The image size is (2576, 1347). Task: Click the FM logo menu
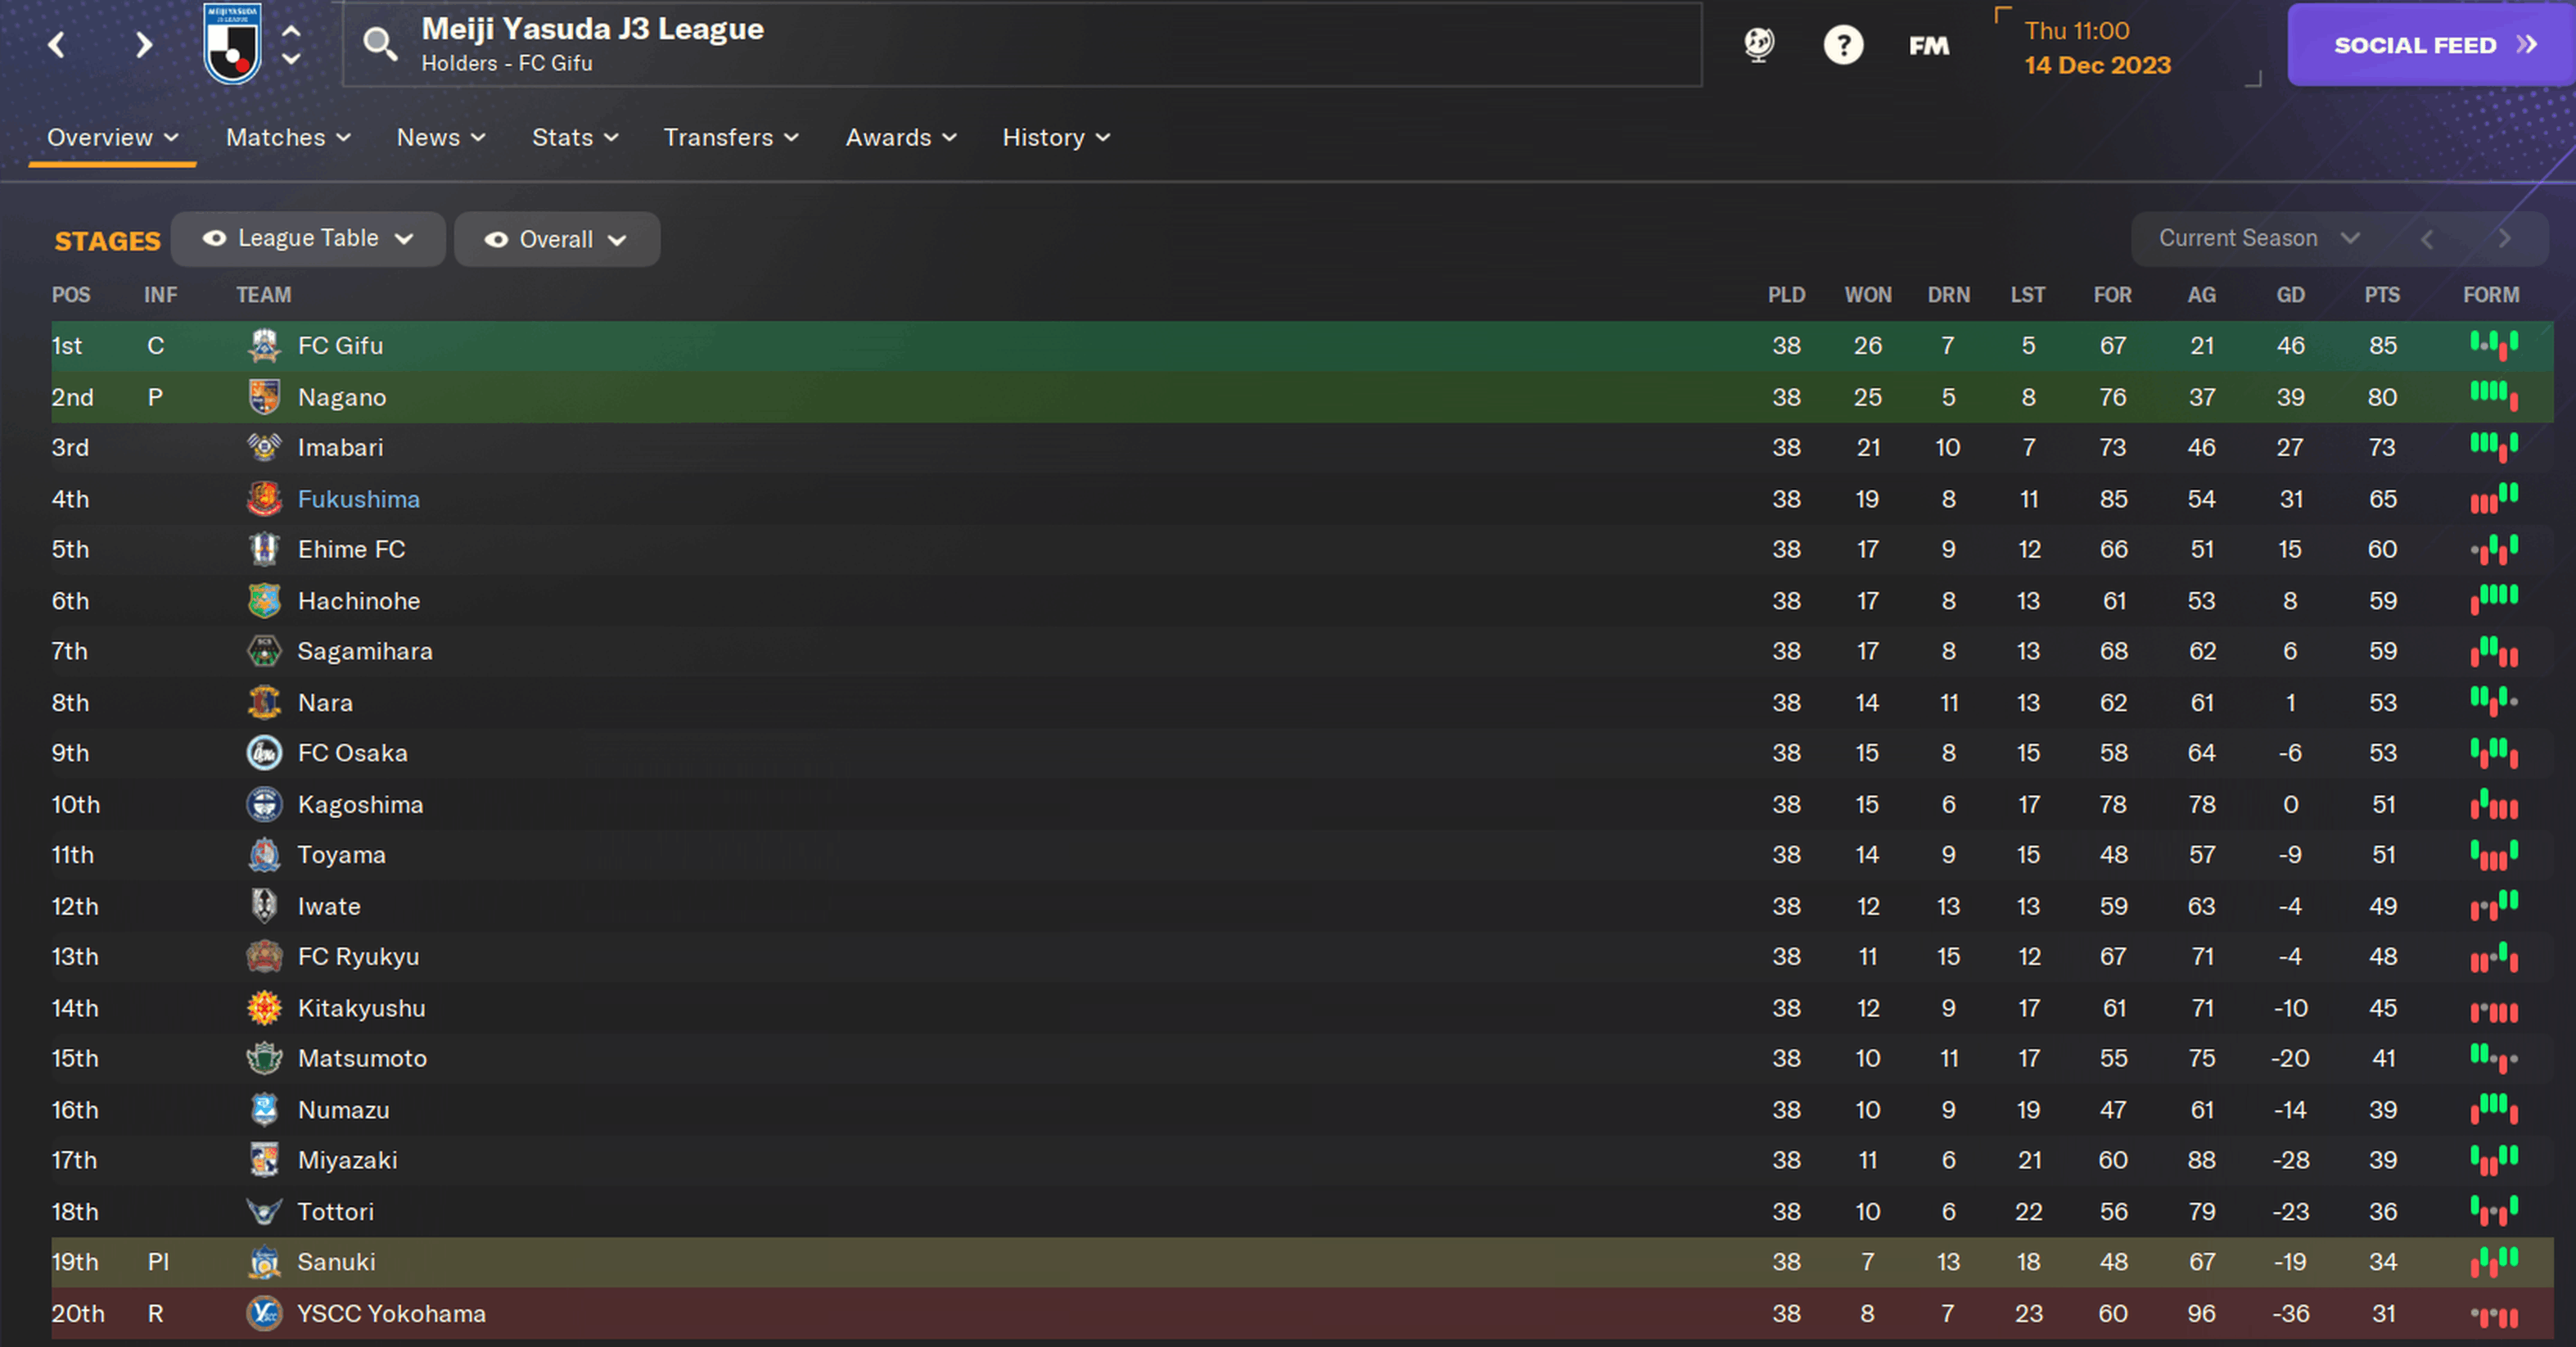1928,46
